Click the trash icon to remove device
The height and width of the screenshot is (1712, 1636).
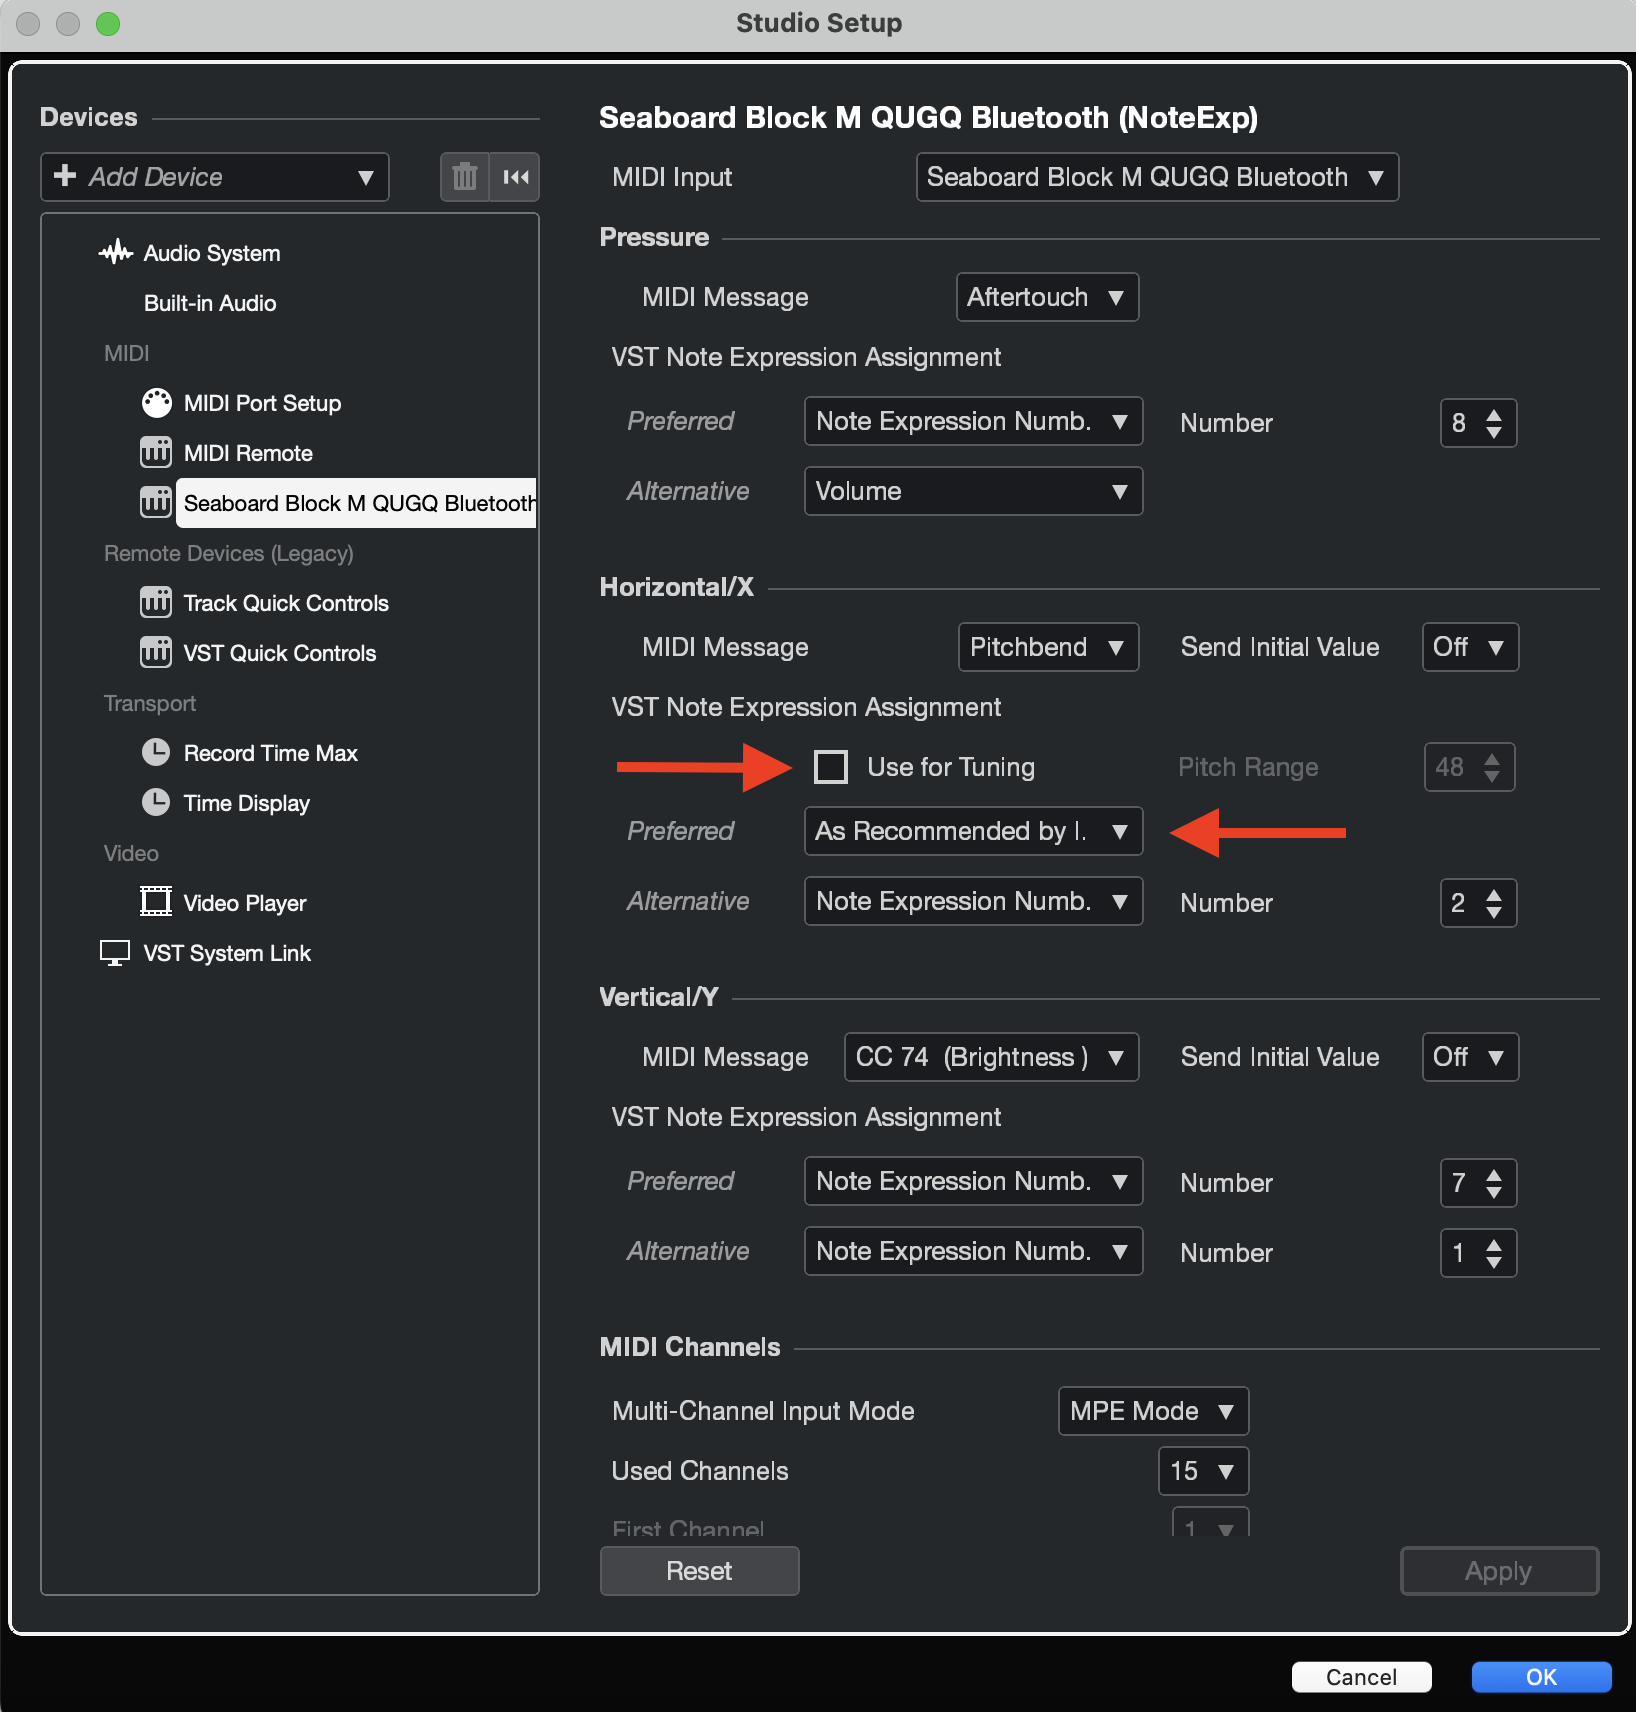(x=465, y=177)
